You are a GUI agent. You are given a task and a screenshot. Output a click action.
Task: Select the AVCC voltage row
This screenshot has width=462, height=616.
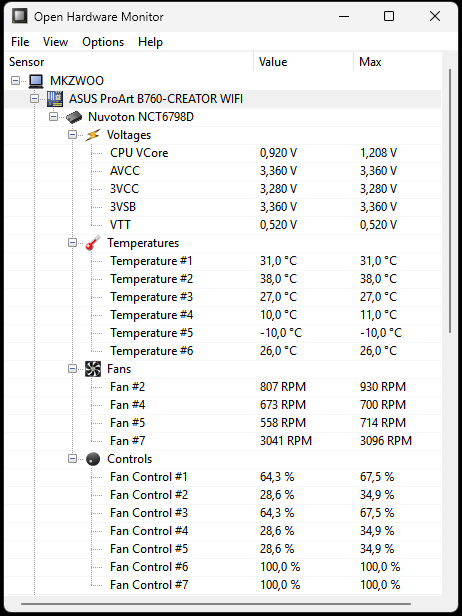[x=223, y=171]
